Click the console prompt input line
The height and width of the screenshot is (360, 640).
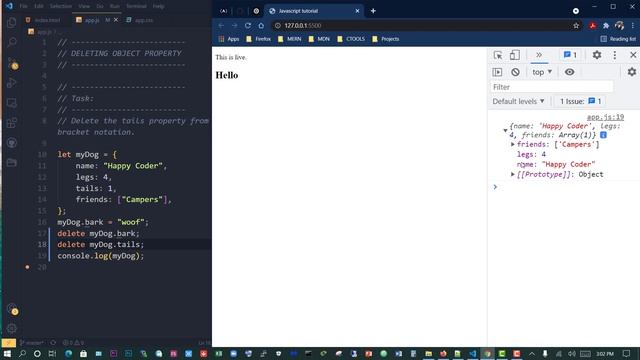[x=563, y=187]
